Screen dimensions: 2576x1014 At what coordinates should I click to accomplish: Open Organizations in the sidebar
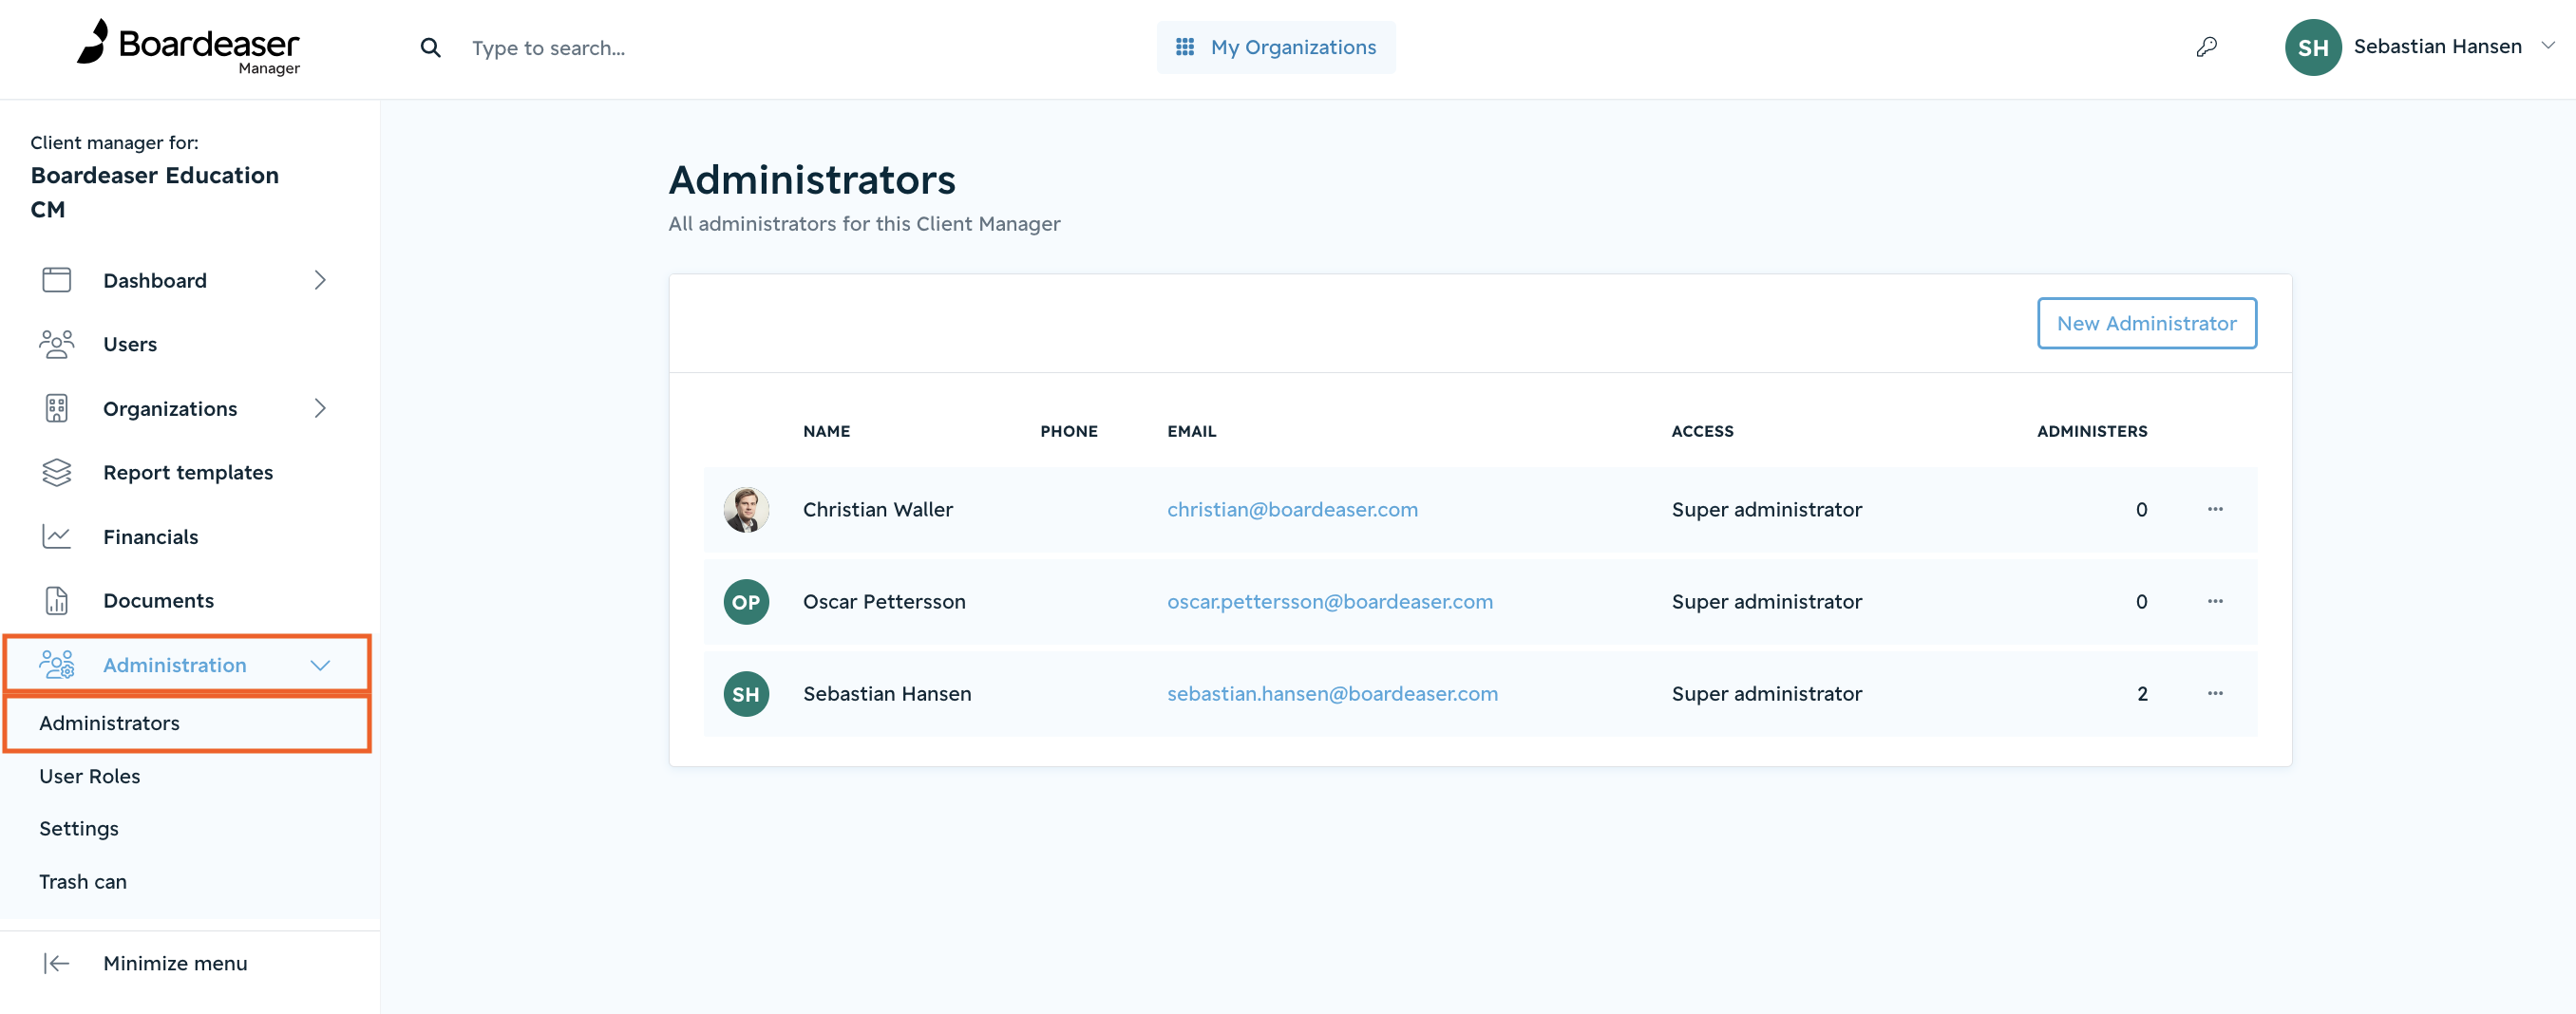tap(170, 409)
